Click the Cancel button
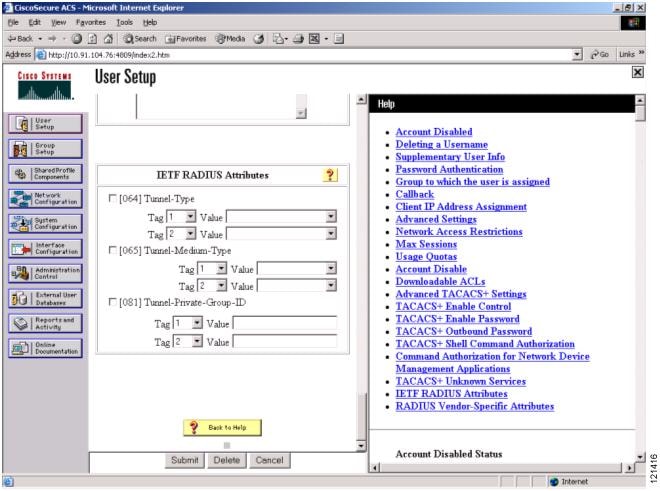The image size is (660, 491). pyautogui.click(x=269, y=460)
